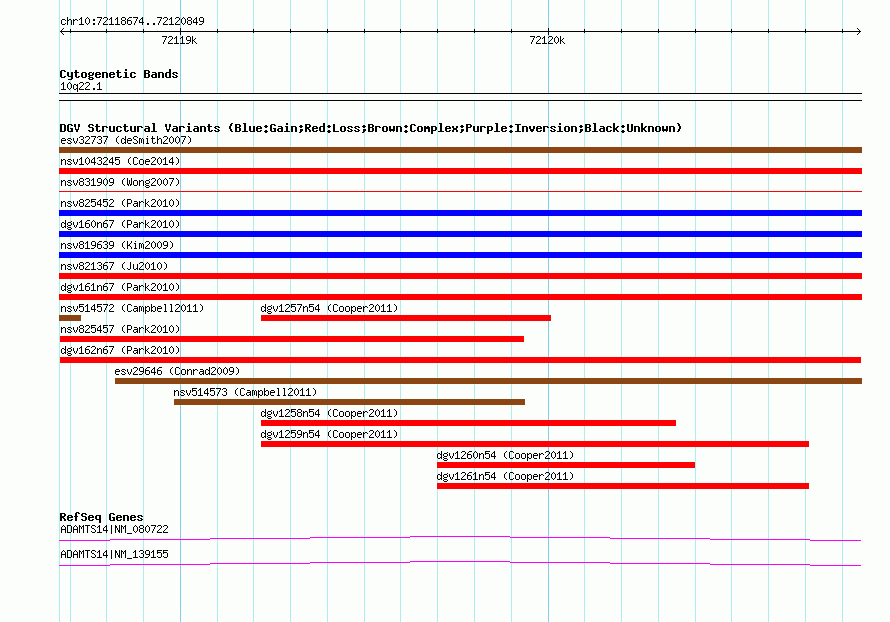Click the nsv825457 (Park2010) label
890x622 pixels.
(x=120, y=329)
